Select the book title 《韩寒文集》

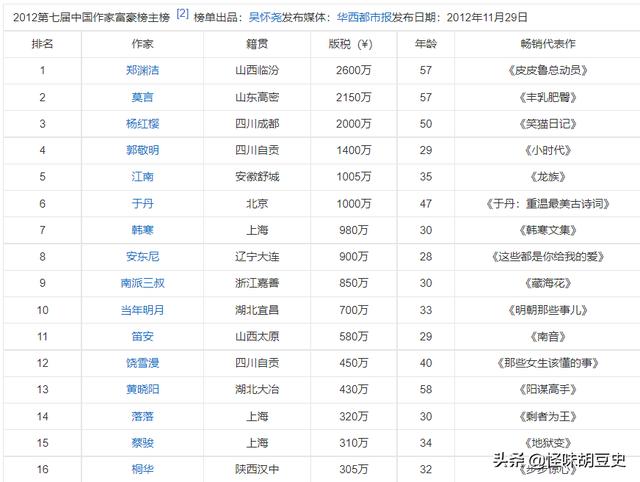coord(548,230)
